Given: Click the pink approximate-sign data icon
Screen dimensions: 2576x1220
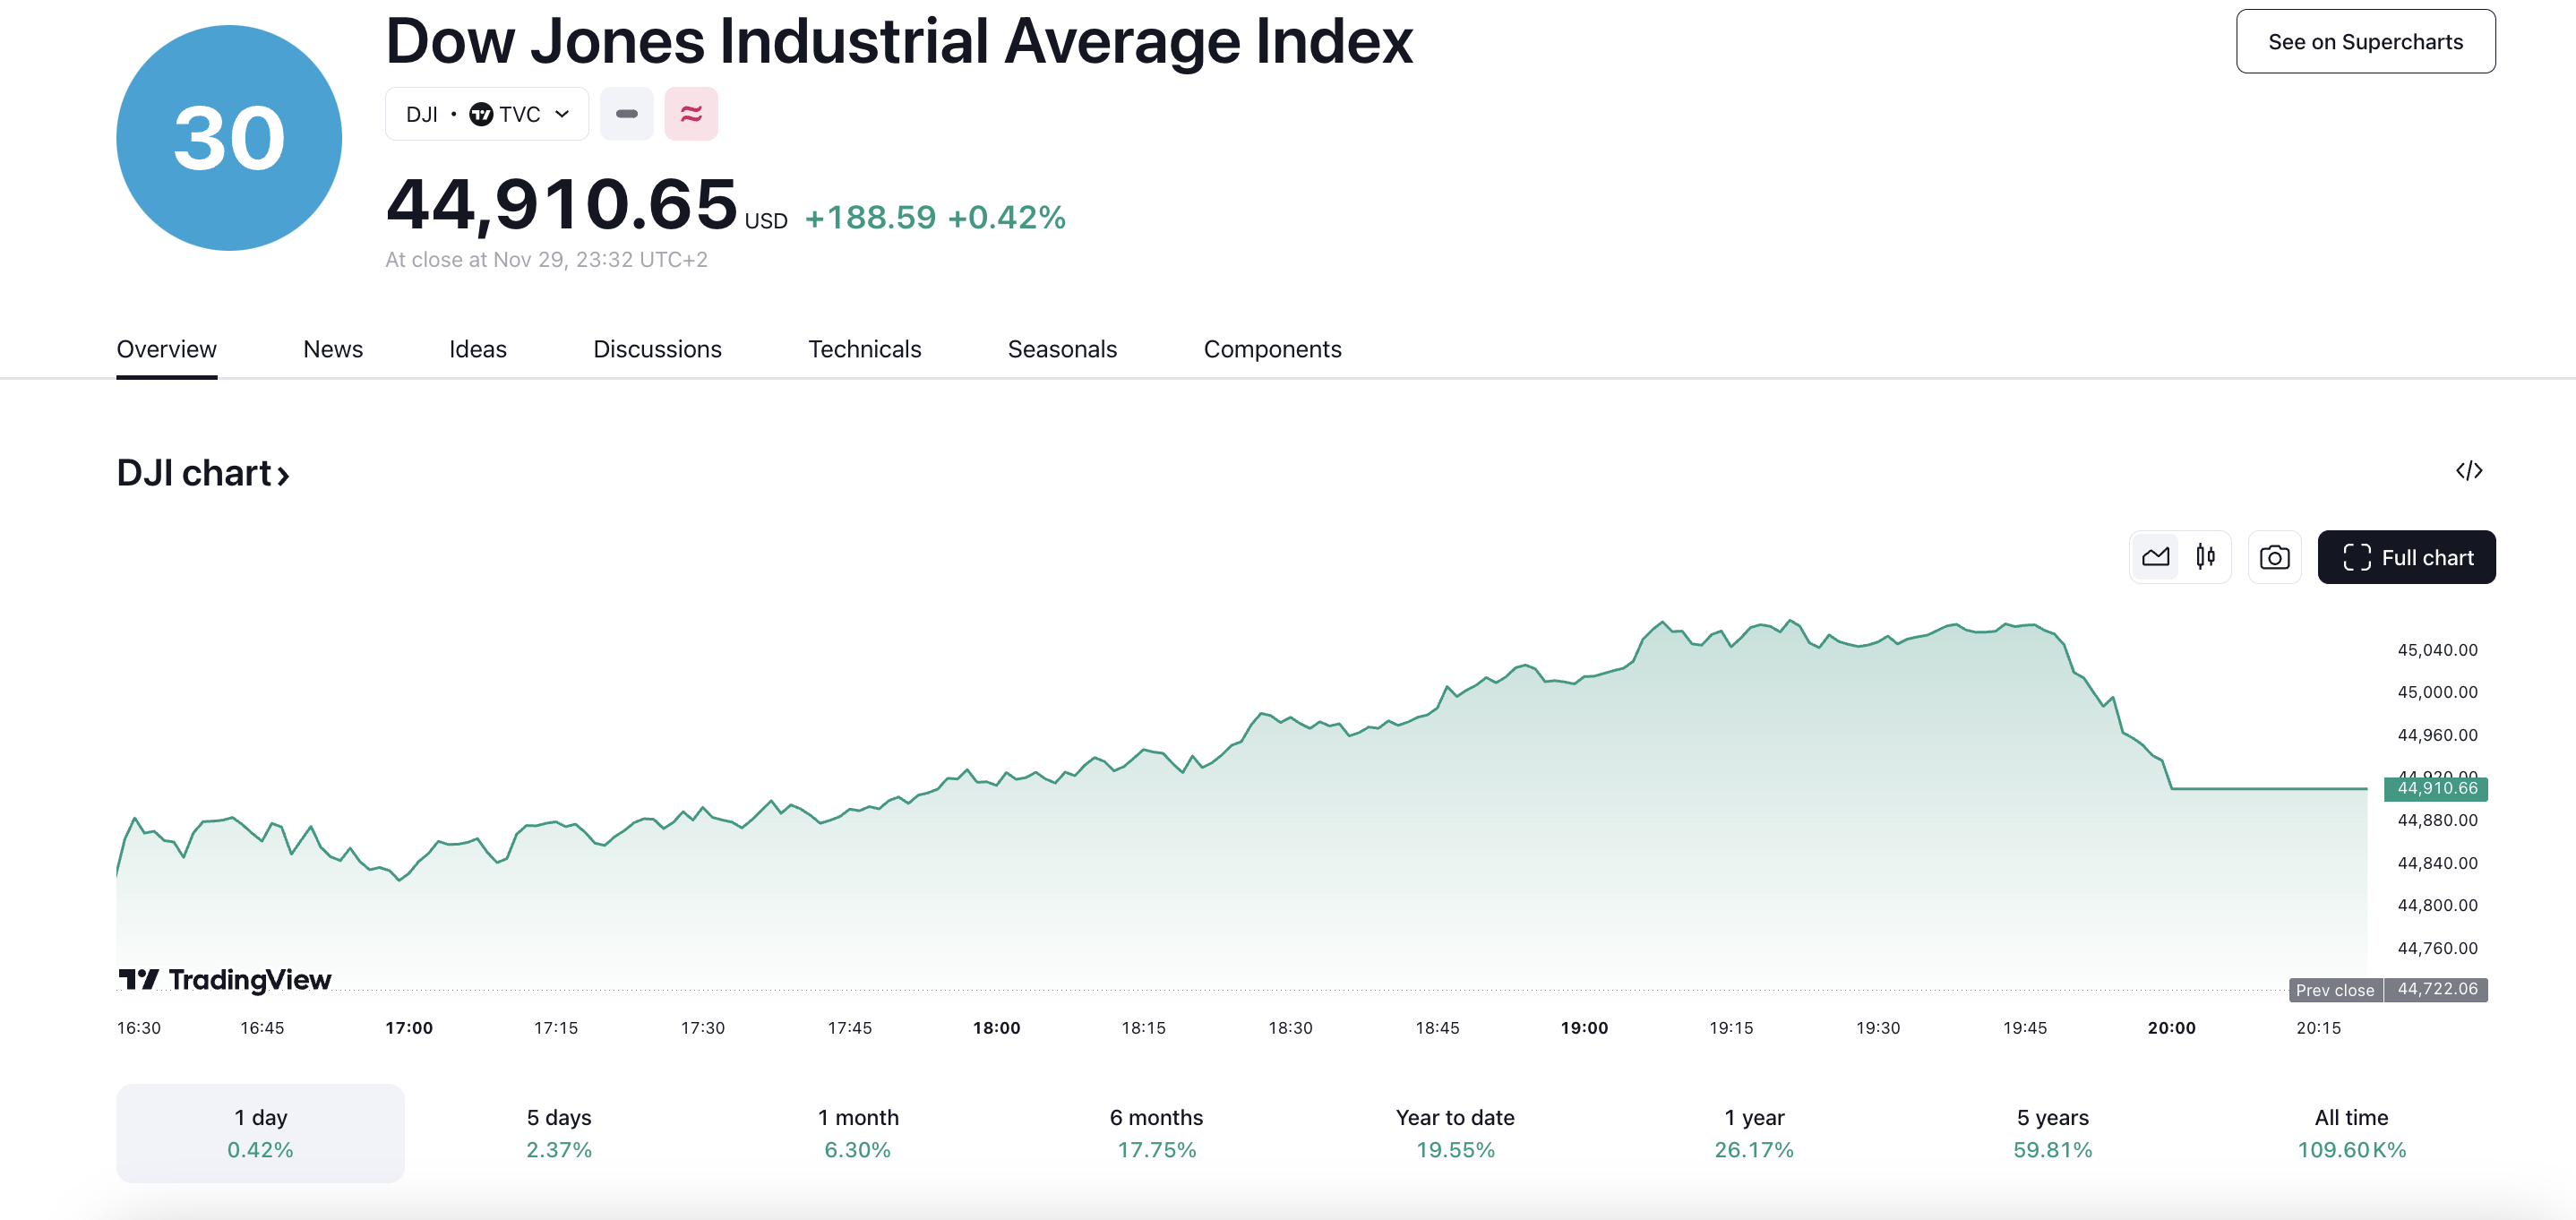Looking at the screenshot, I should [691, 114].
